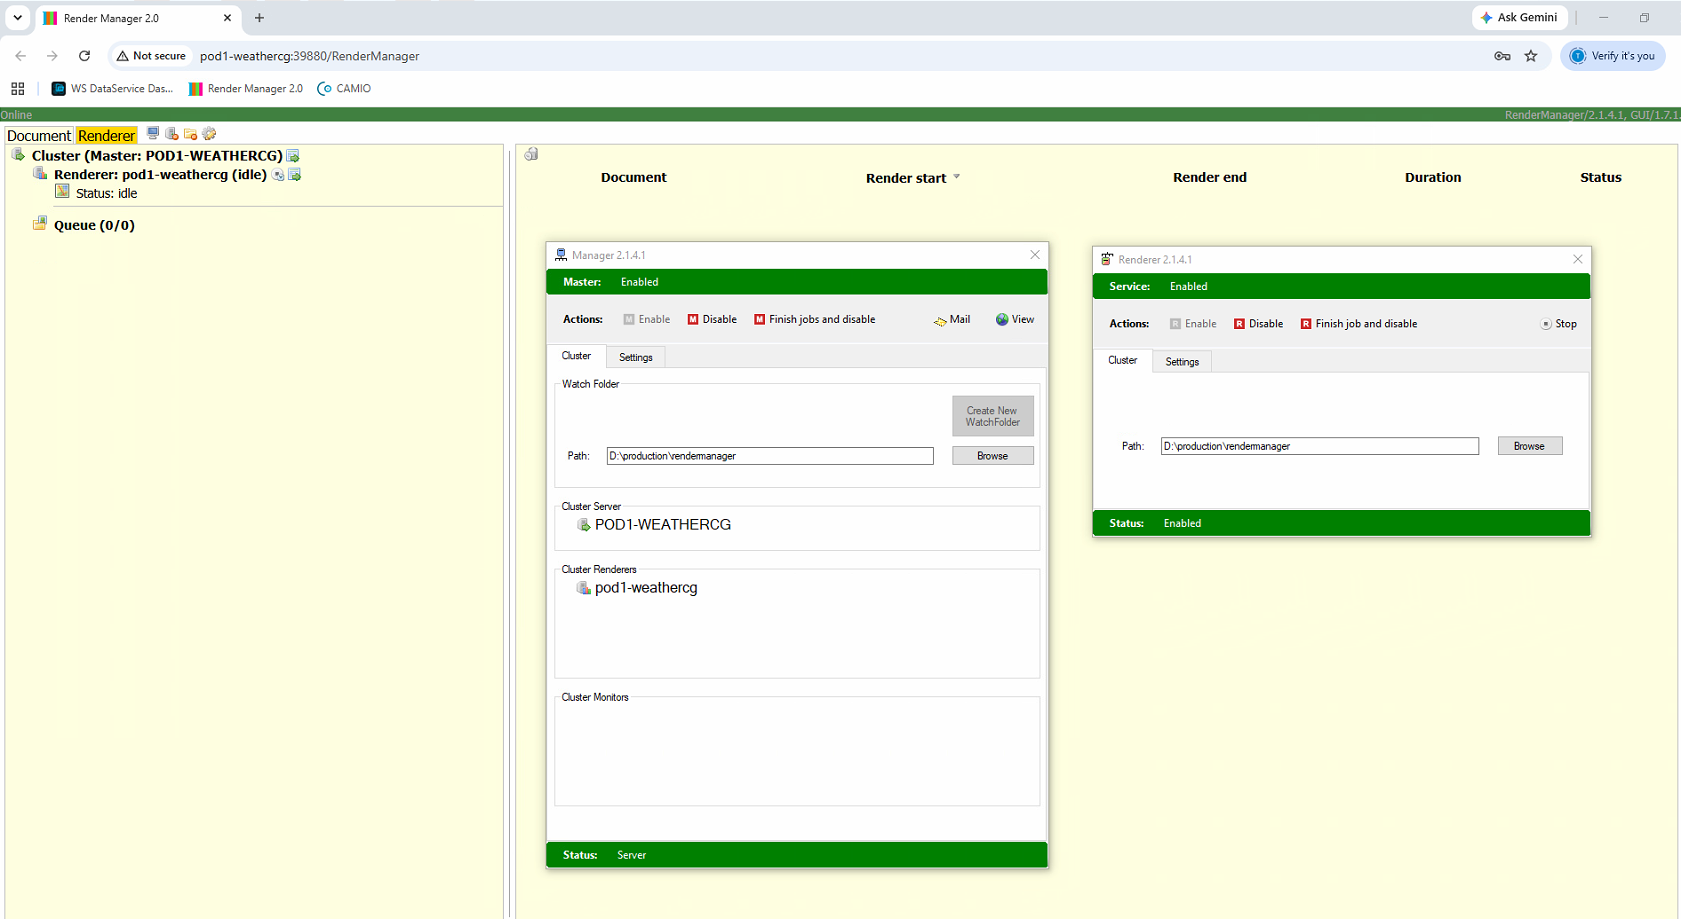Click the Render start column header
This screenshot has width=1681, height=919.
point(906,178)
